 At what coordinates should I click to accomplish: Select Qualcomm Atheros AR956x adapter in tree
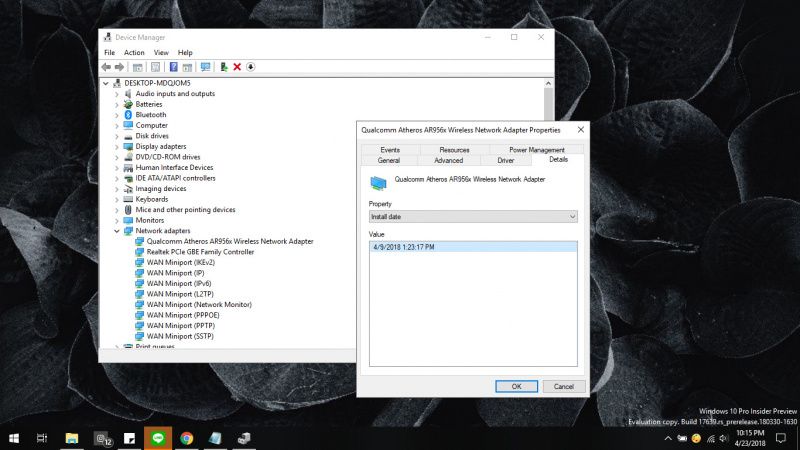click(x=230, y=241)
